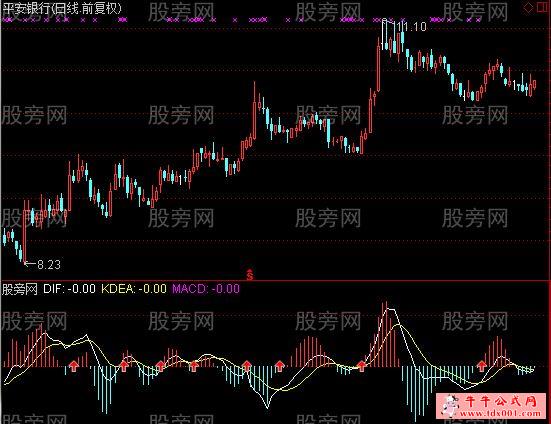
Task: Click the 8.23 low price annotation
Action: tap(49, 265)
